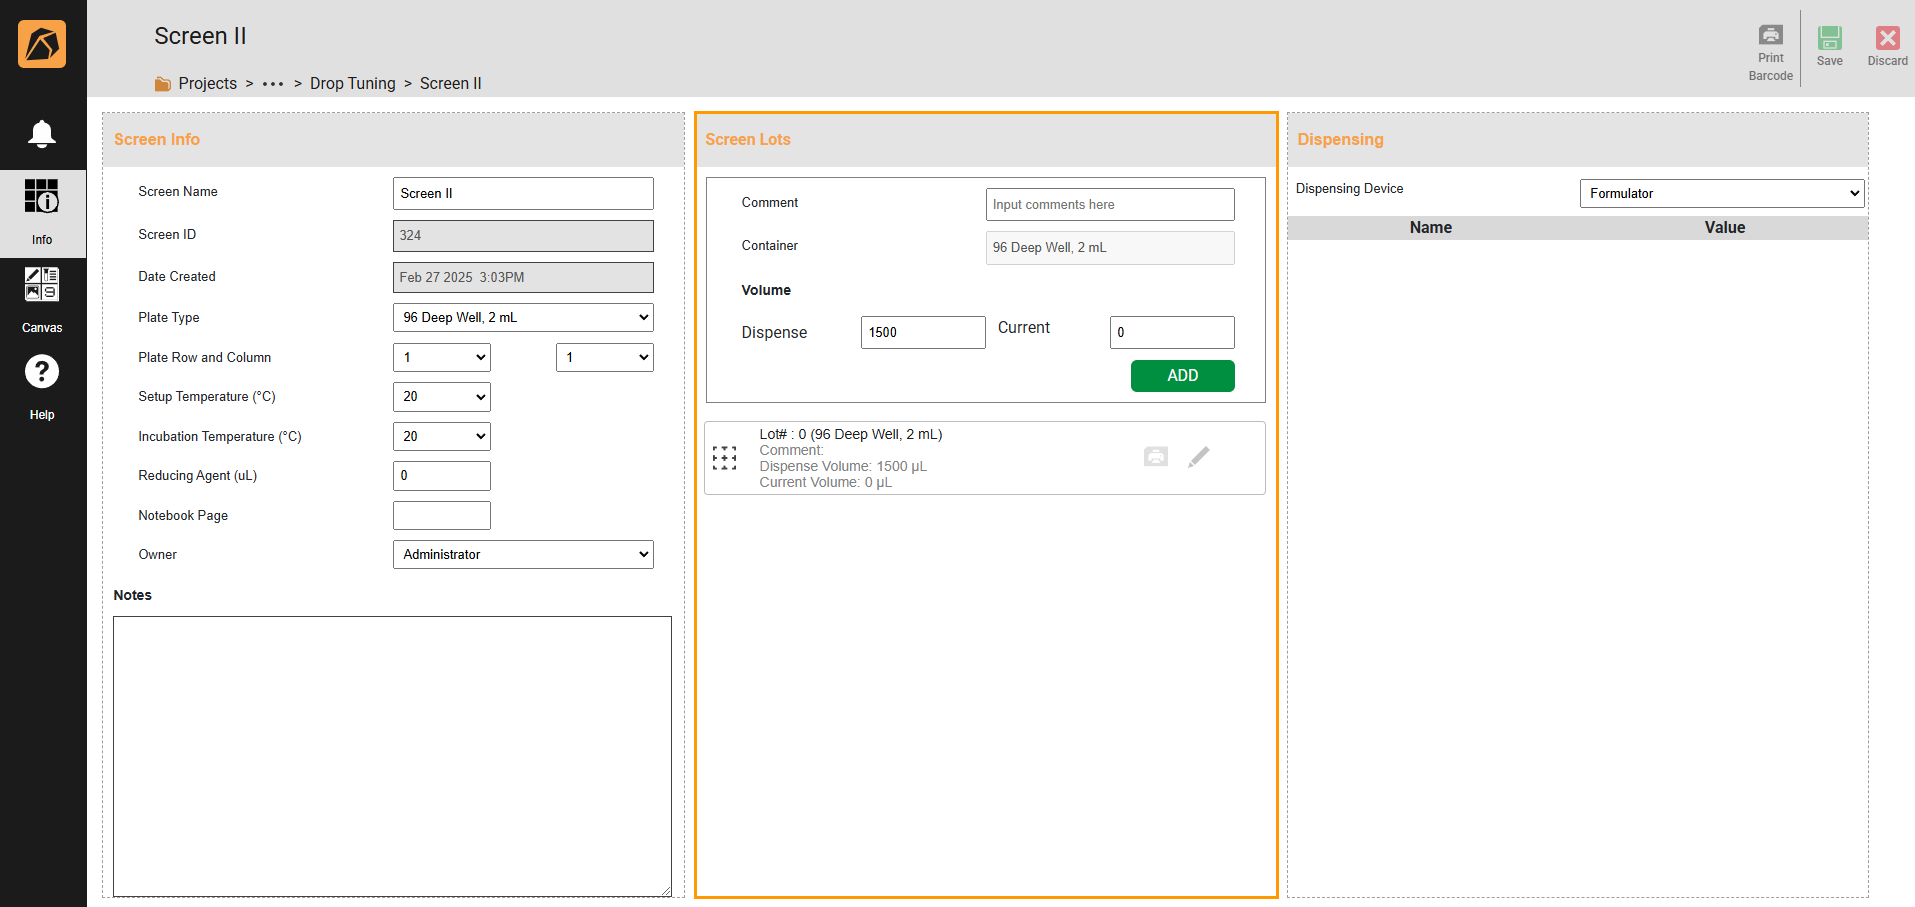Screen dimensions: 1915x907
Task: Click the edit pencil for Lot# 0
Action: coord(1198,457)
